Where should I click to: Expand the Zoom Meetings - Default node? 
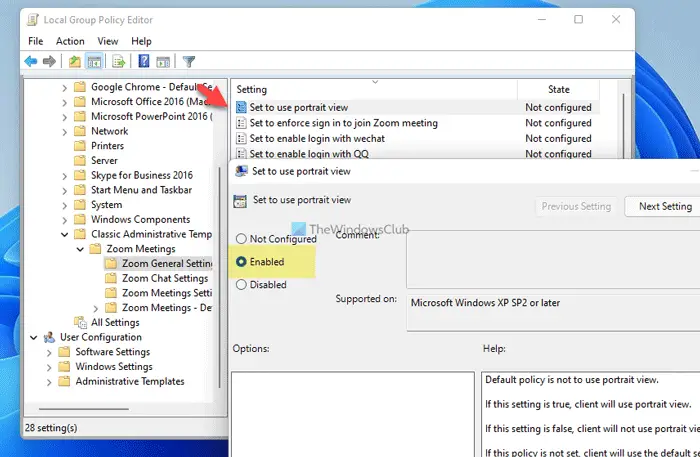[96, 308]
